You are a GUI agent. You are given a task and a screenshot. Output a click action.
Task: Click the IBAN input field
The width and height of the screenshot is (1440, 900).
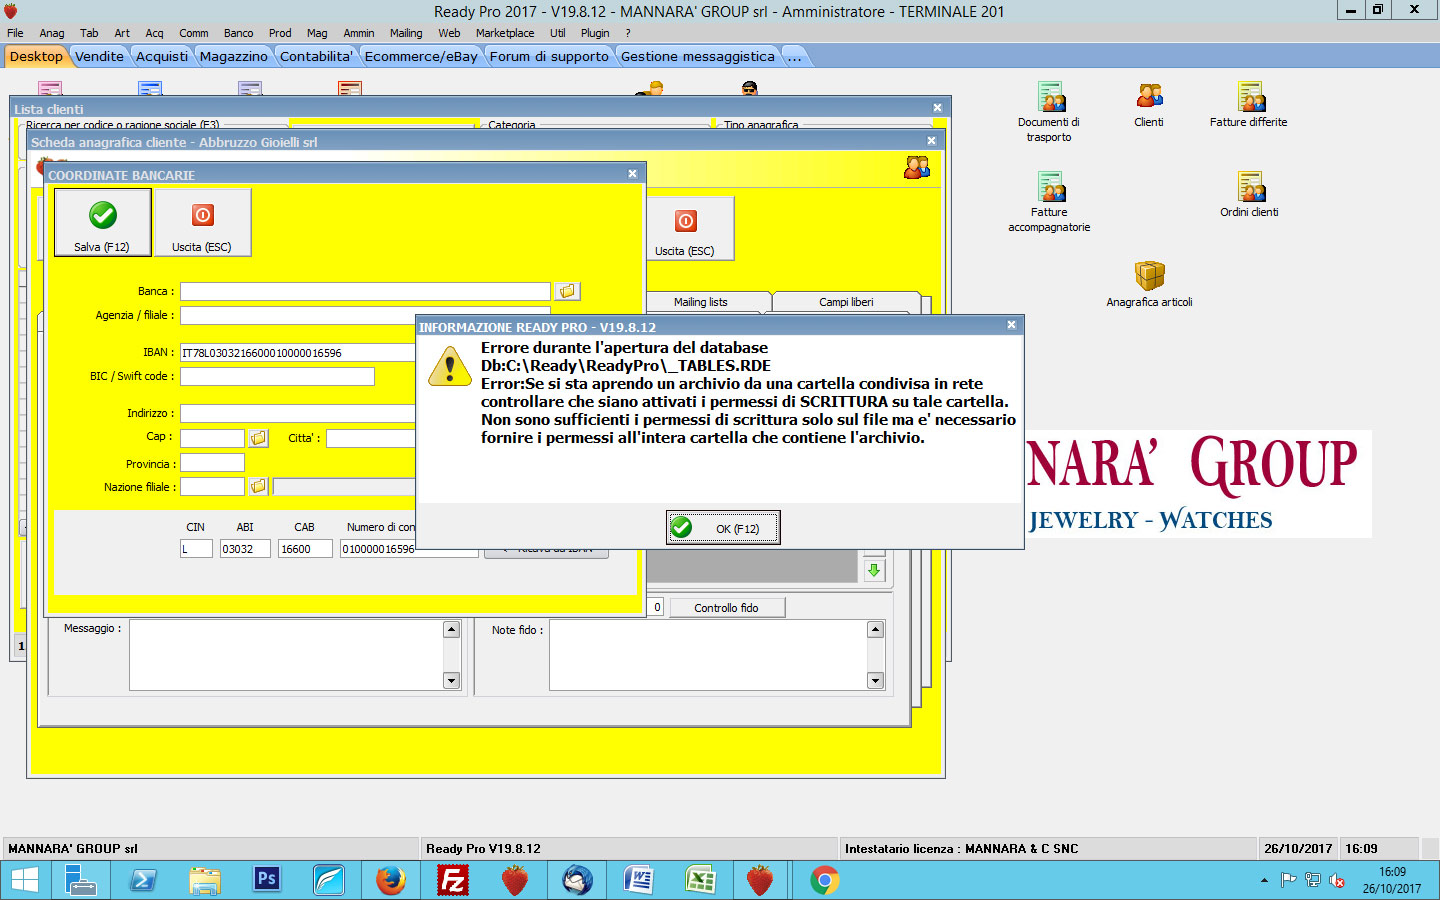[298, 353]
